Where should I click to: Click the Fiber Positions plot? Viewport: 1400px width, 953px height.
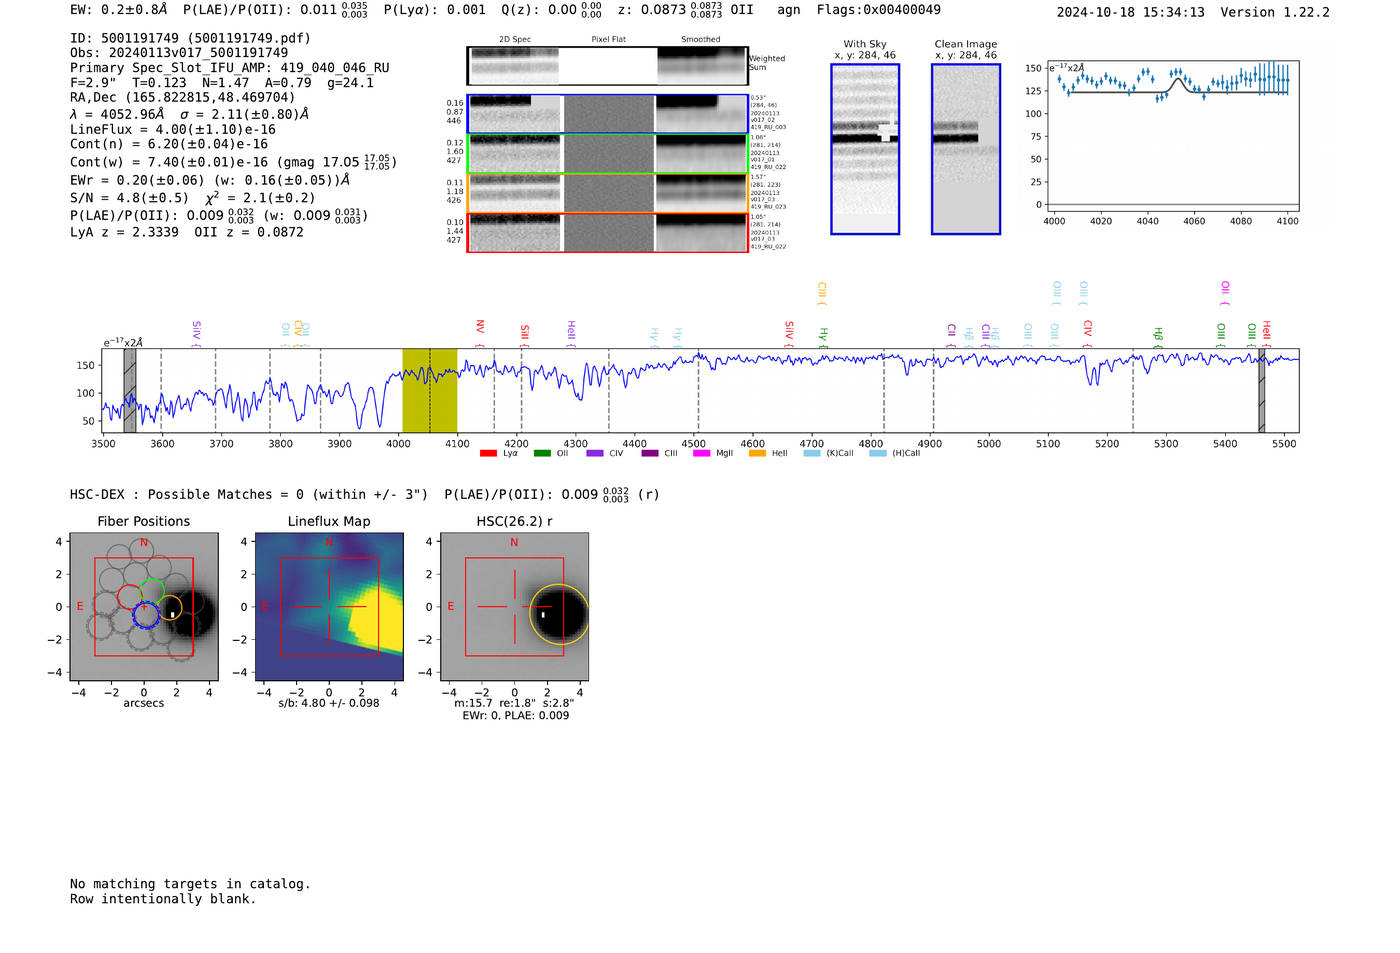[144, 607]
